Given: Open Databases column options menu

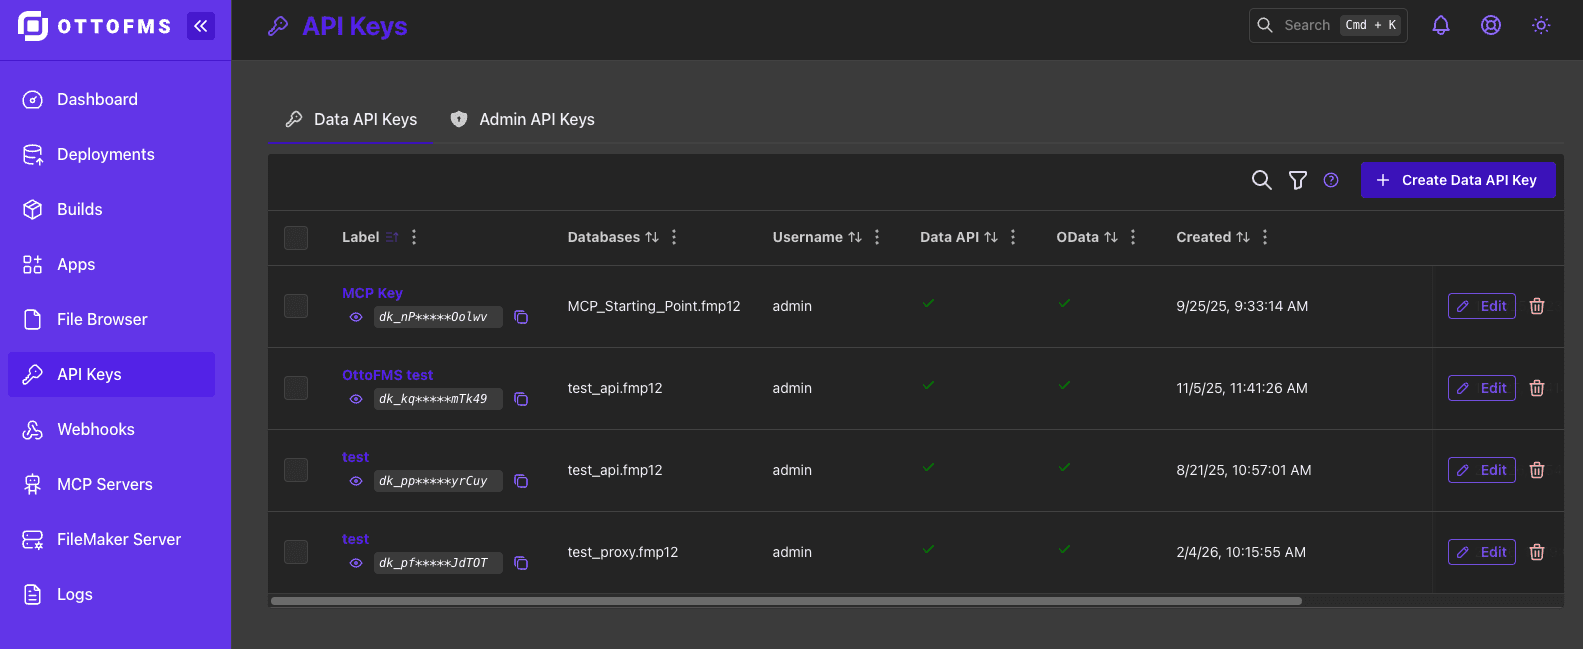Looking at the screenshot, I should coord(674,237).
